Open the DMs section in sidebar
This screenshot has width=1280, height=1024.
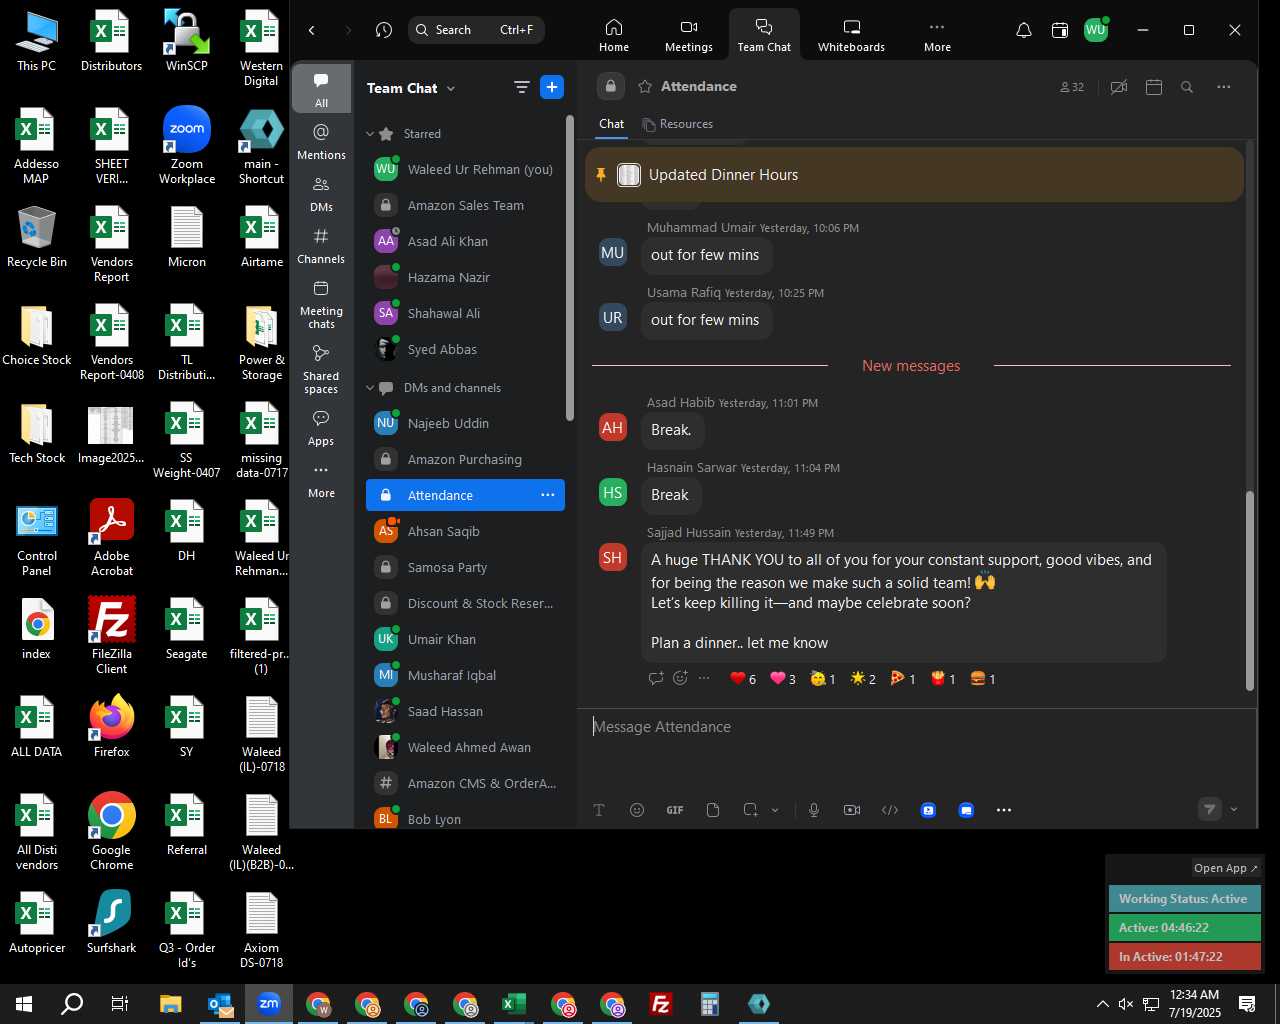tap(321, 194)
